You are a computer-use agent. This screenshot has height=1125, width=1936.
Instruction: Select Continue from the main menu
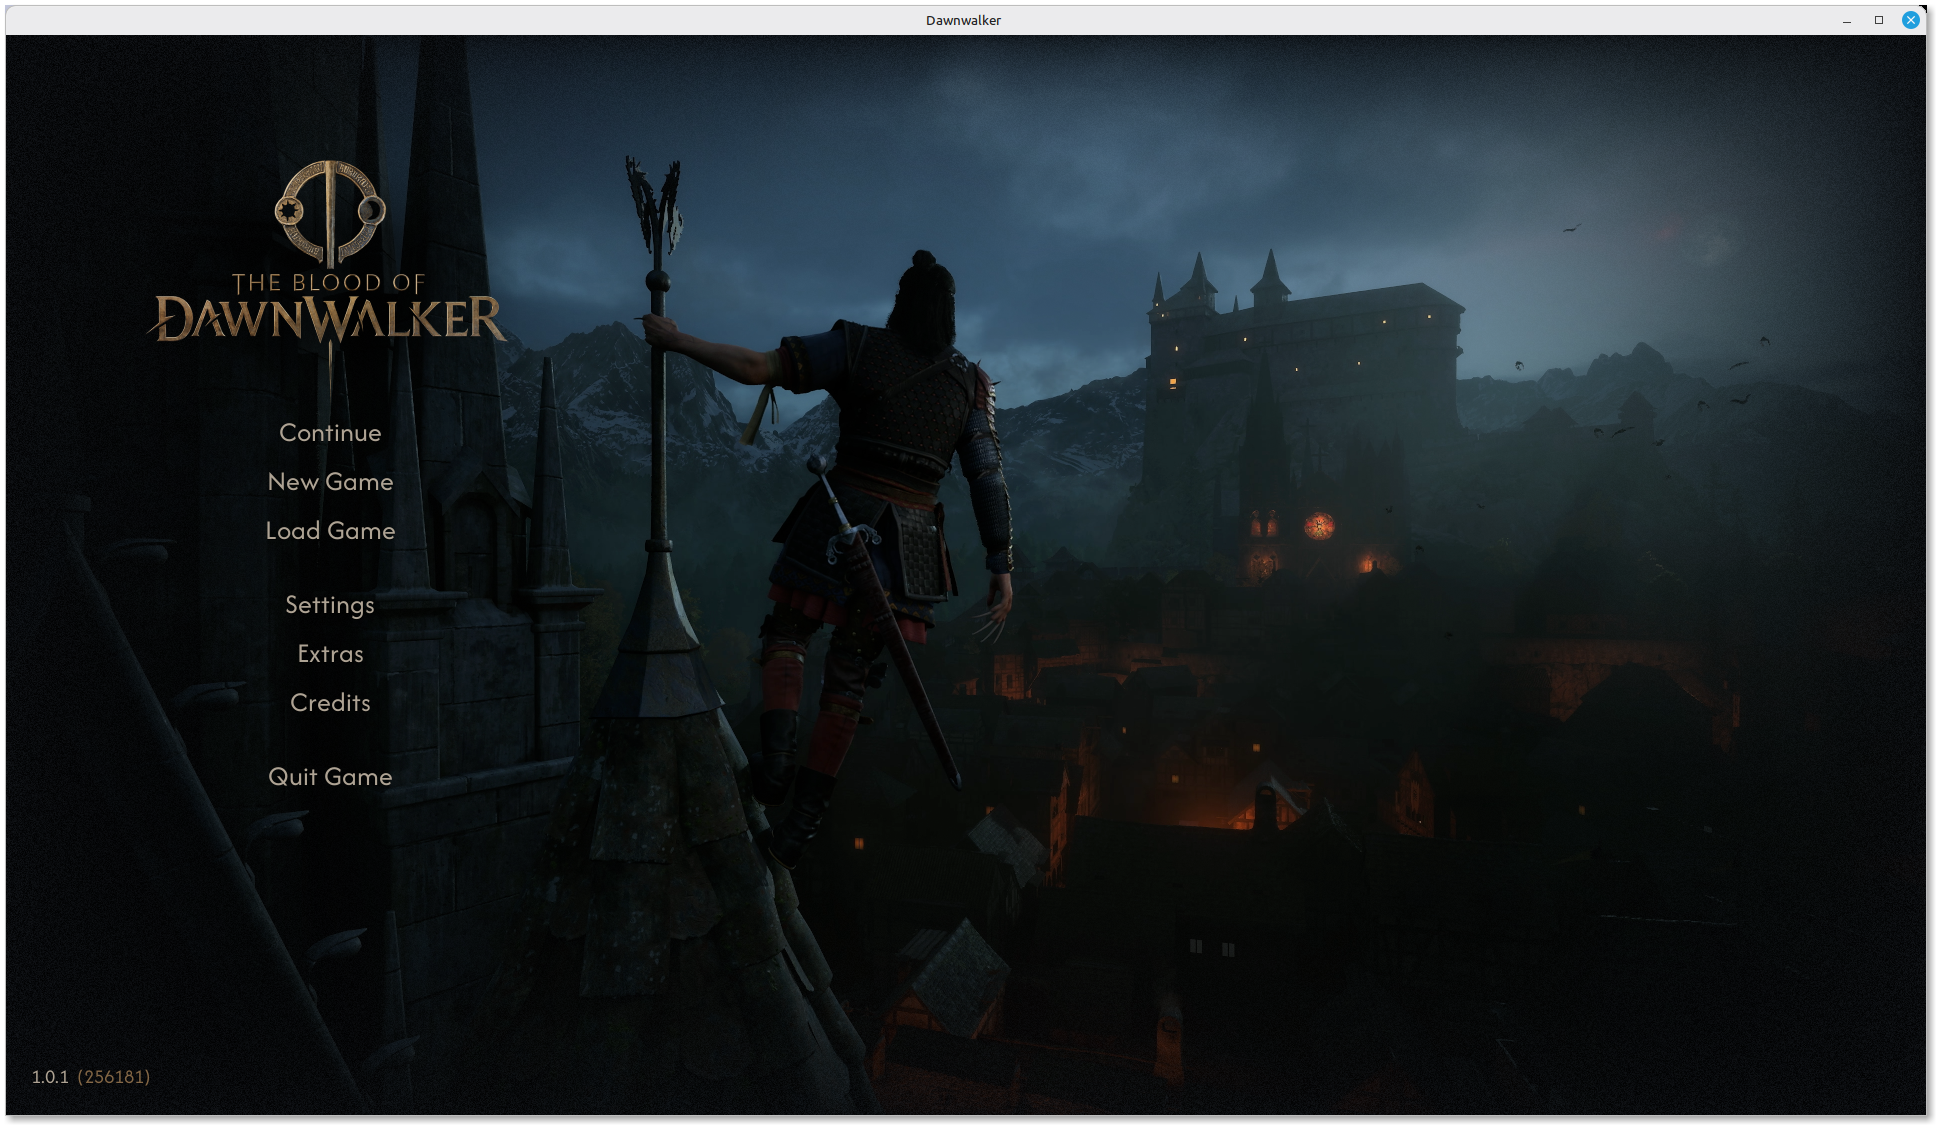point(330,433)
